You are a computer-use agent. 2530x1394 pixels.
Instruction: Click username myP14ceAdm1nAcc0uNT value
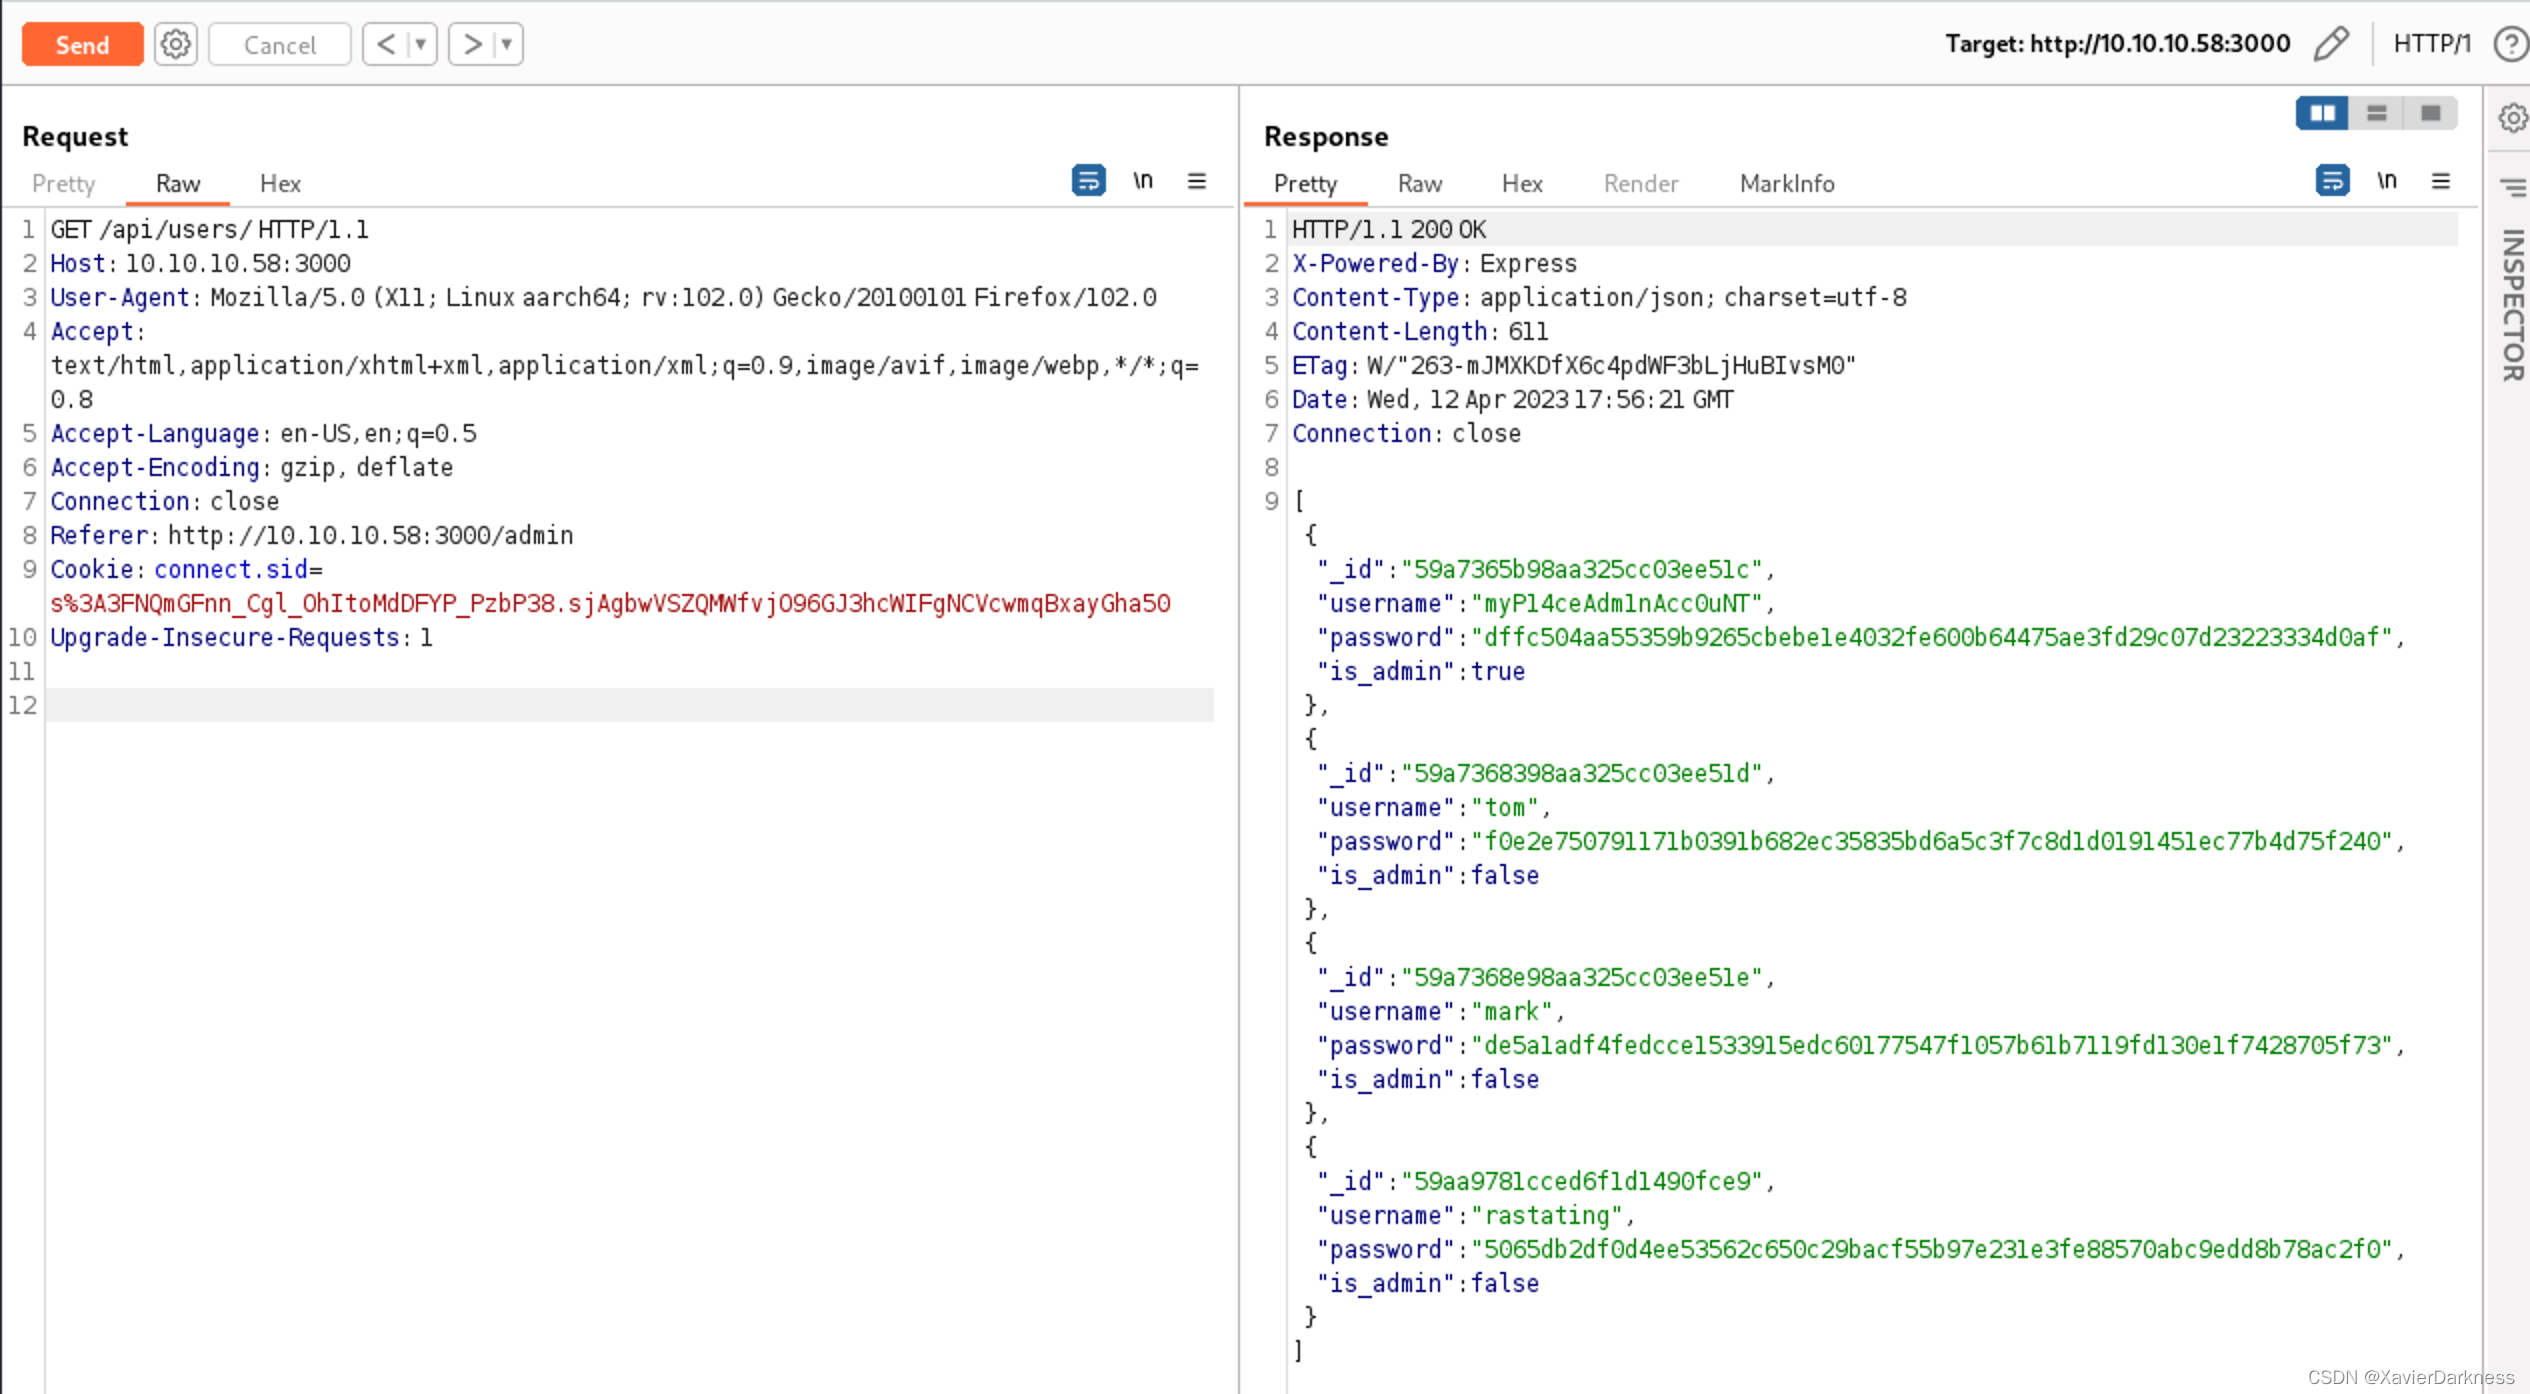1617,603
